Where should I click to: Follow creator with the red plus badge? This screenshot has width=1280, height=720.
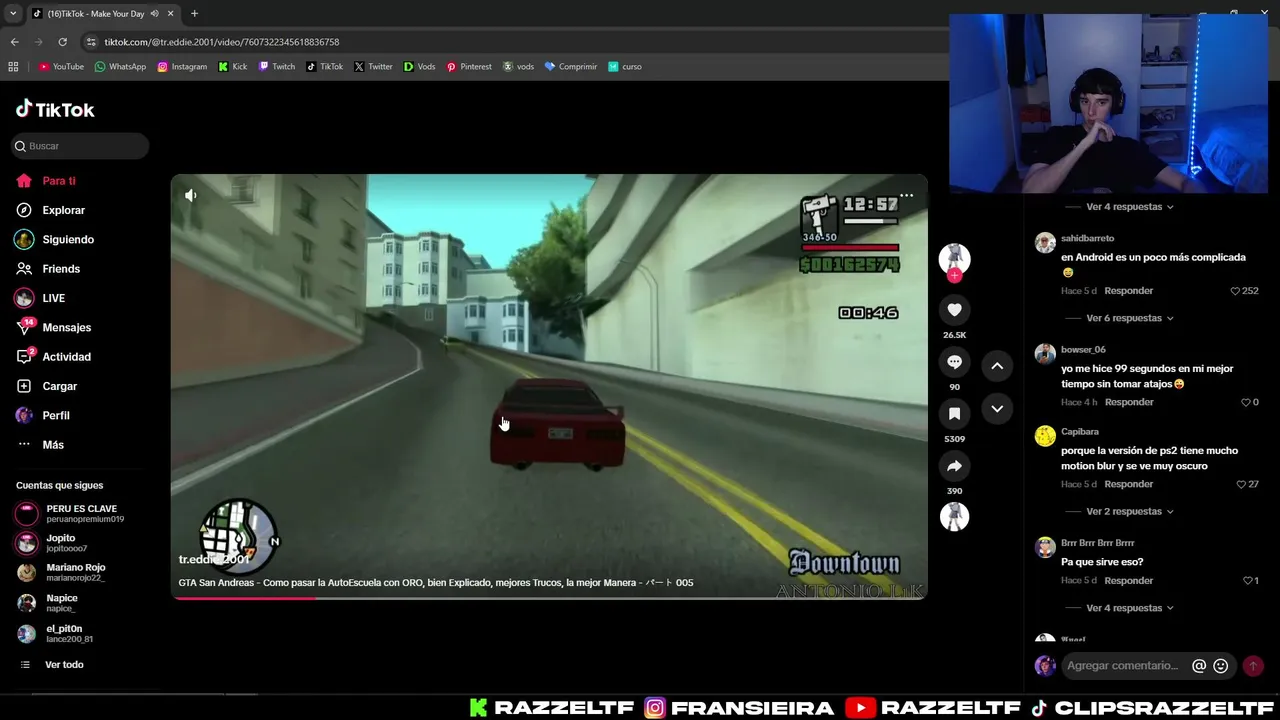click(955, 276)
